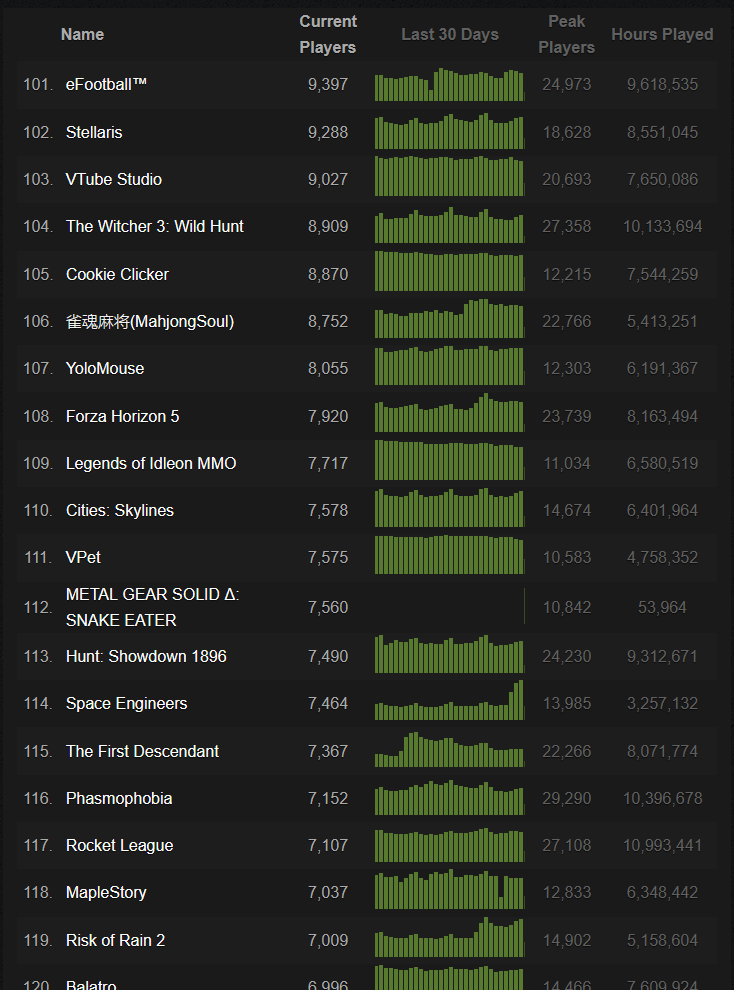This screenshot has height=990, width=734.
Task: Sort by Hours Played column header
Action: pyautogui.click(x=662, y=34)
